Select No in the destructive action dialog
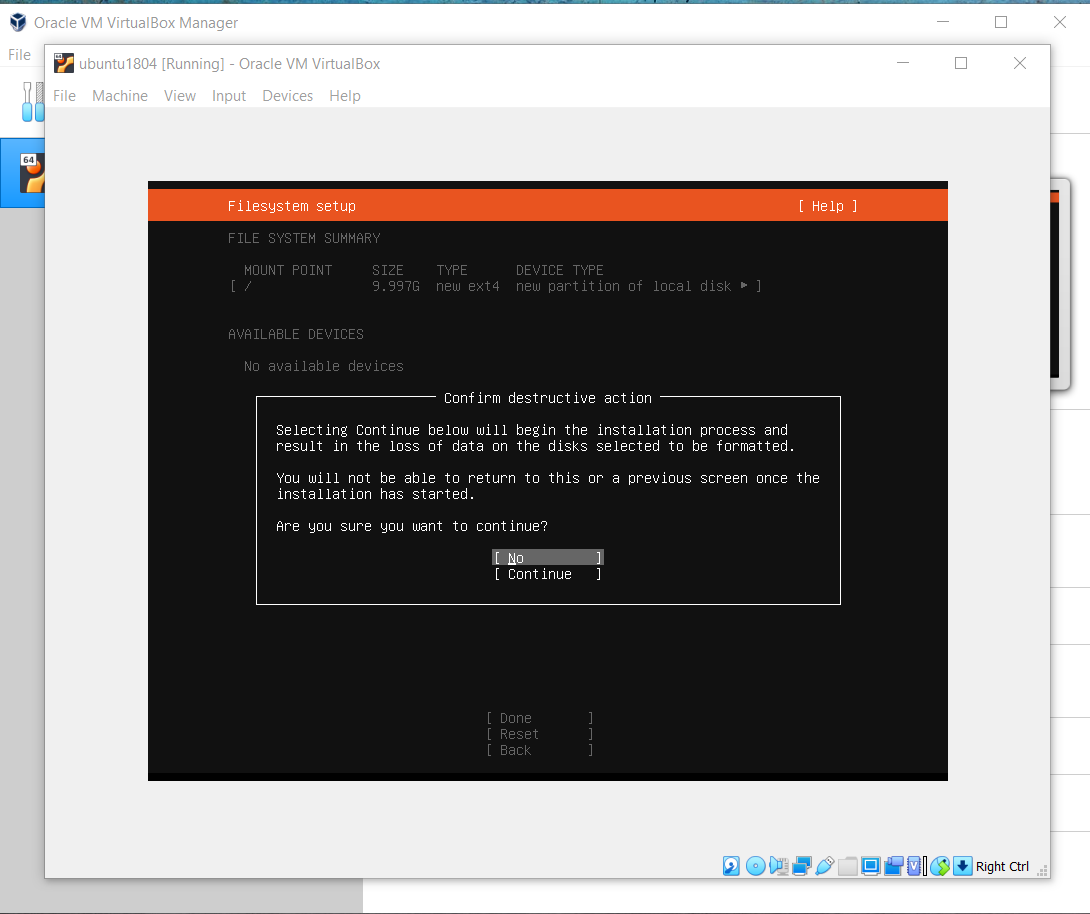 (547, 558)
